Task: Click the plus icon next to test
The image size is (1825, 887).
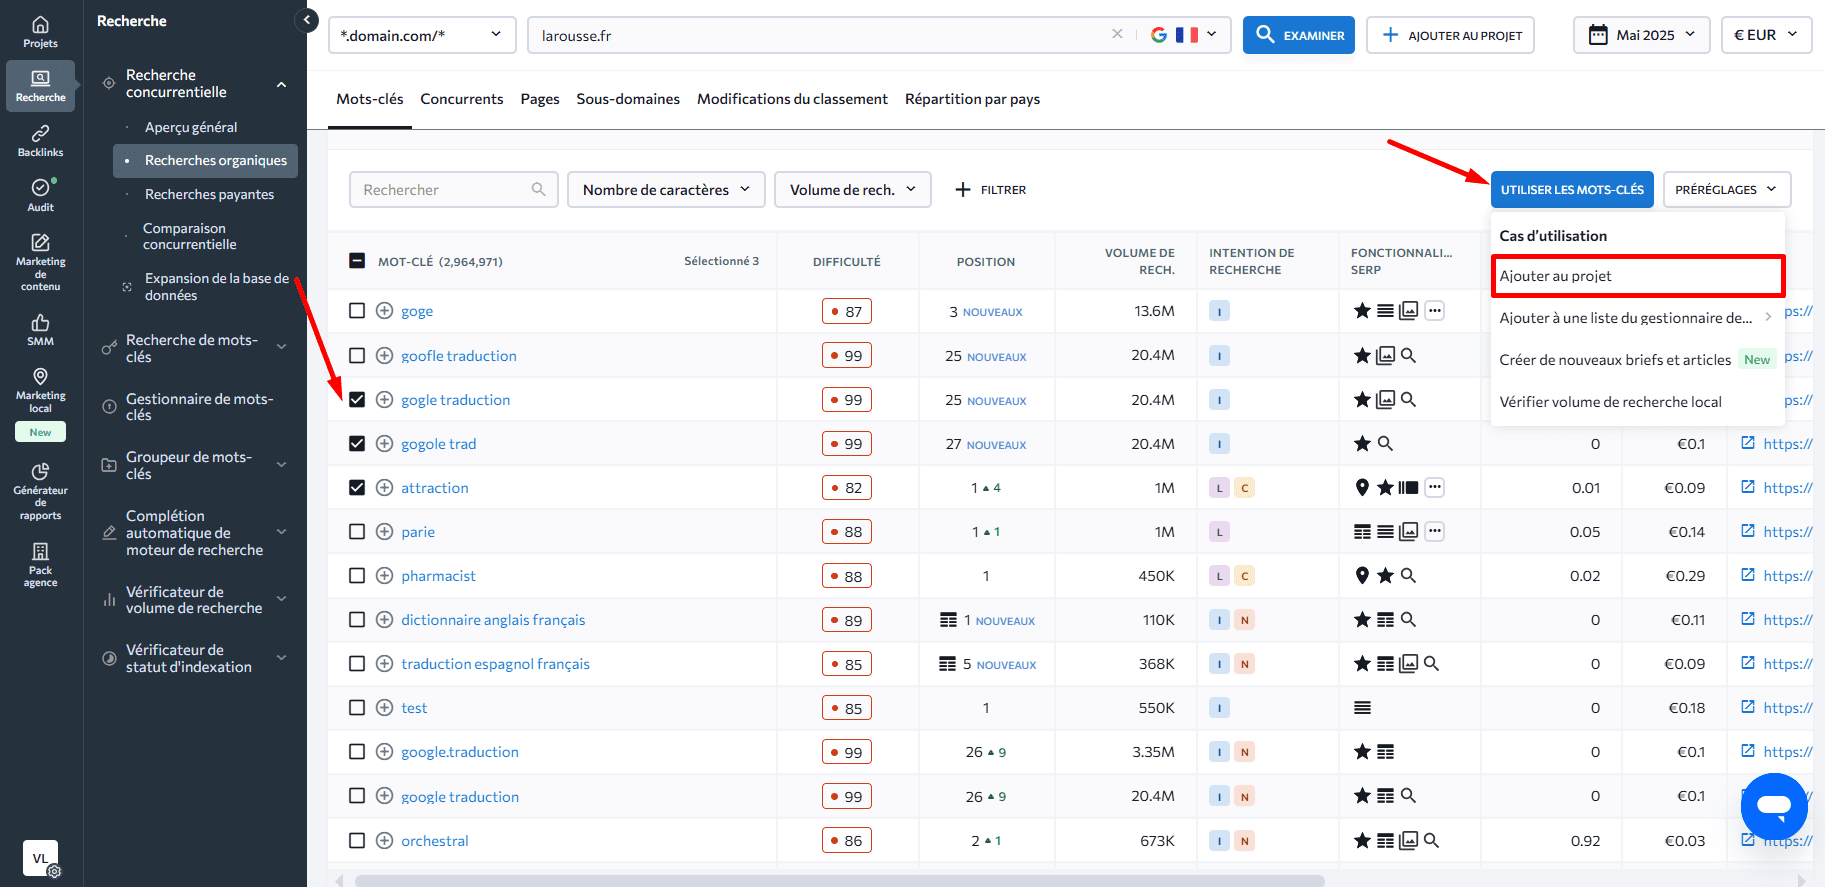Action: (x=384, y=708)
